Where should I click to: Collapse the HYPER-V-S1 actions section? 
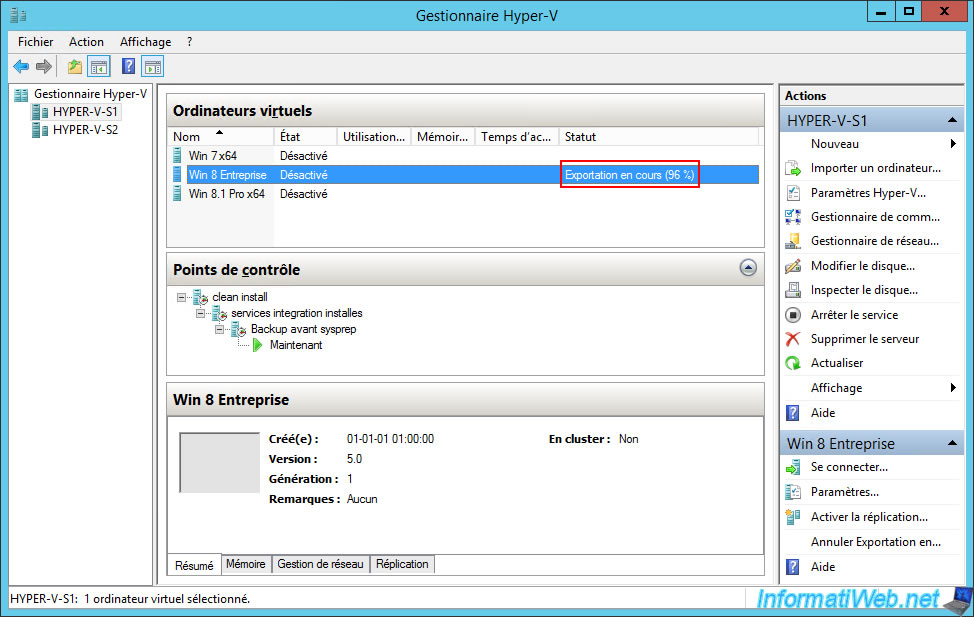click(952, 120)
